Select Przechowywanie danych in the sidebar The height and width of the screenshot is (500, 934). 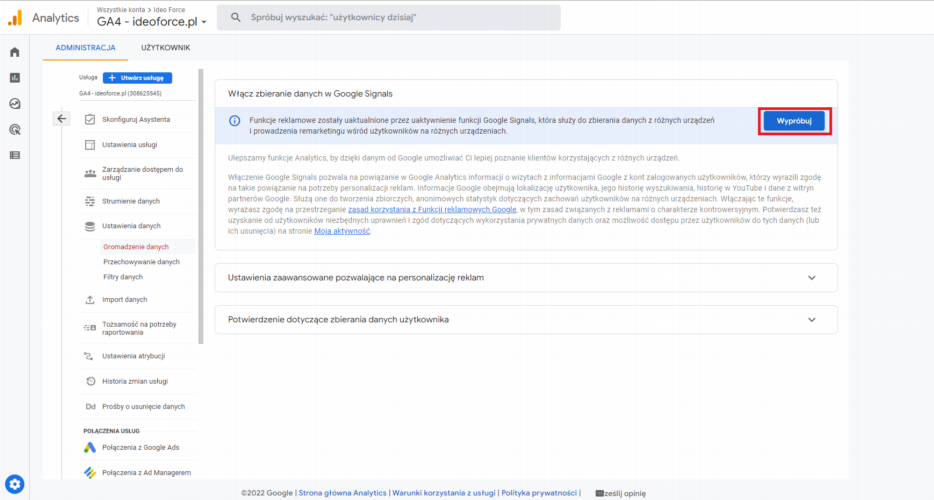(x=141, y=262)
